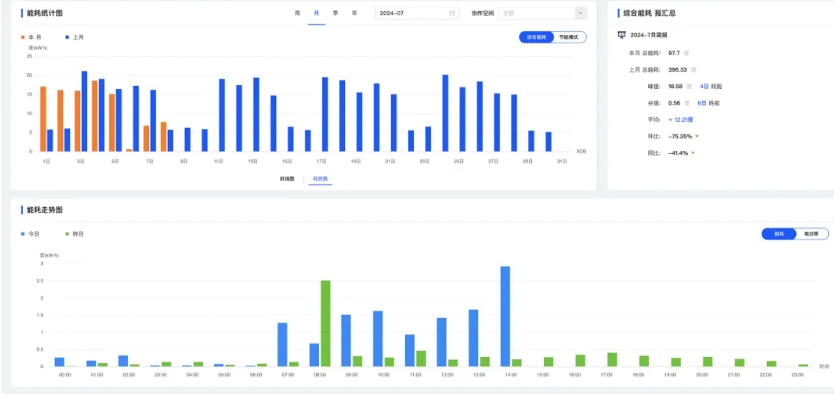Toggle the blue 上月 legend marker
The image size is (834, 394).
[67, 38]
